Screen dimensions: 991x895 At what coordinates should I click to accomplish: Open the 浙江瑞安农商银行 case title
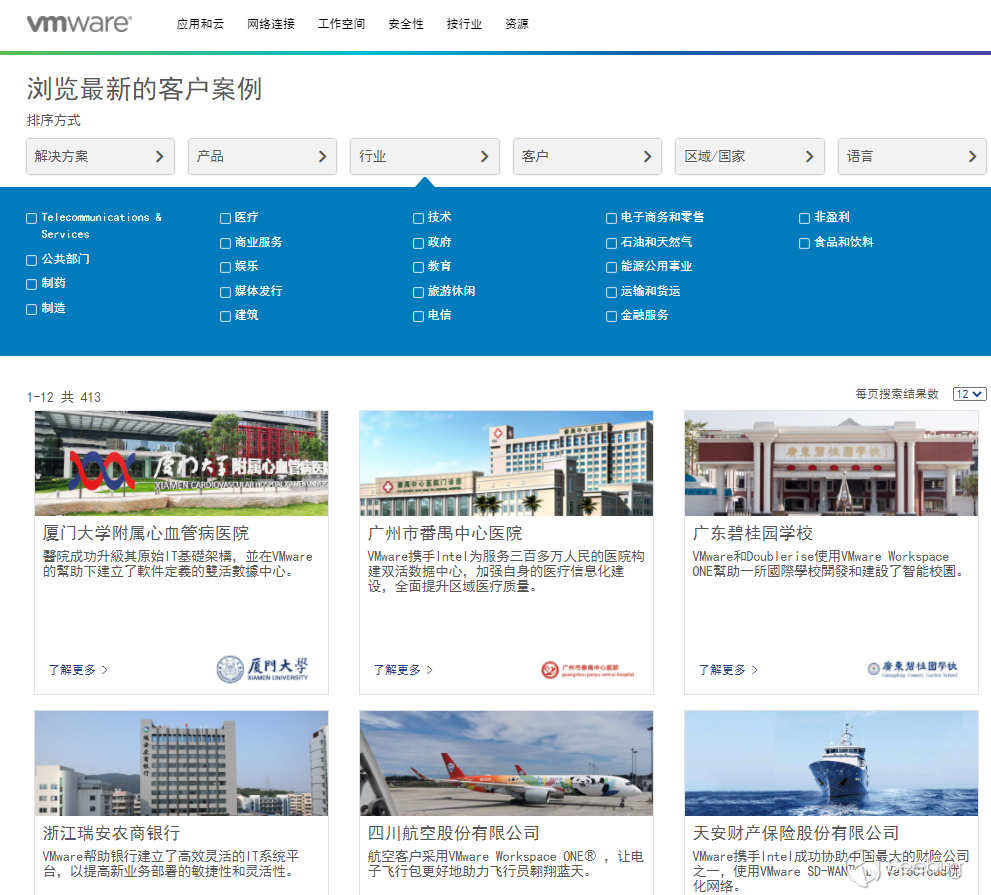pyautogui.click(x=111, y=832)
